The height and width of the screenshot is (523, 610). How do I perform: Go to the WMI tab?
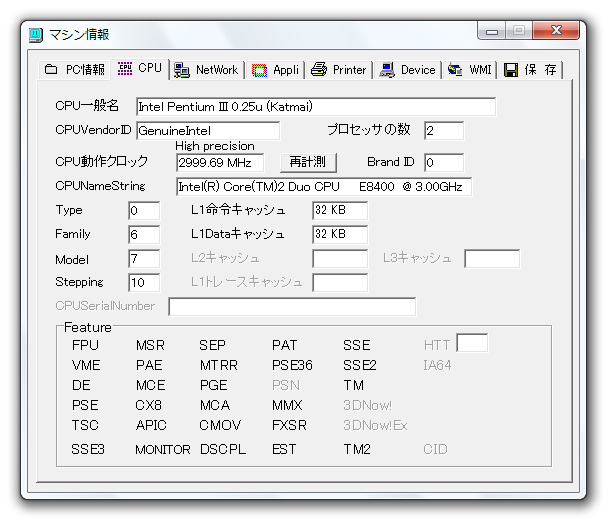click(470, 70)
